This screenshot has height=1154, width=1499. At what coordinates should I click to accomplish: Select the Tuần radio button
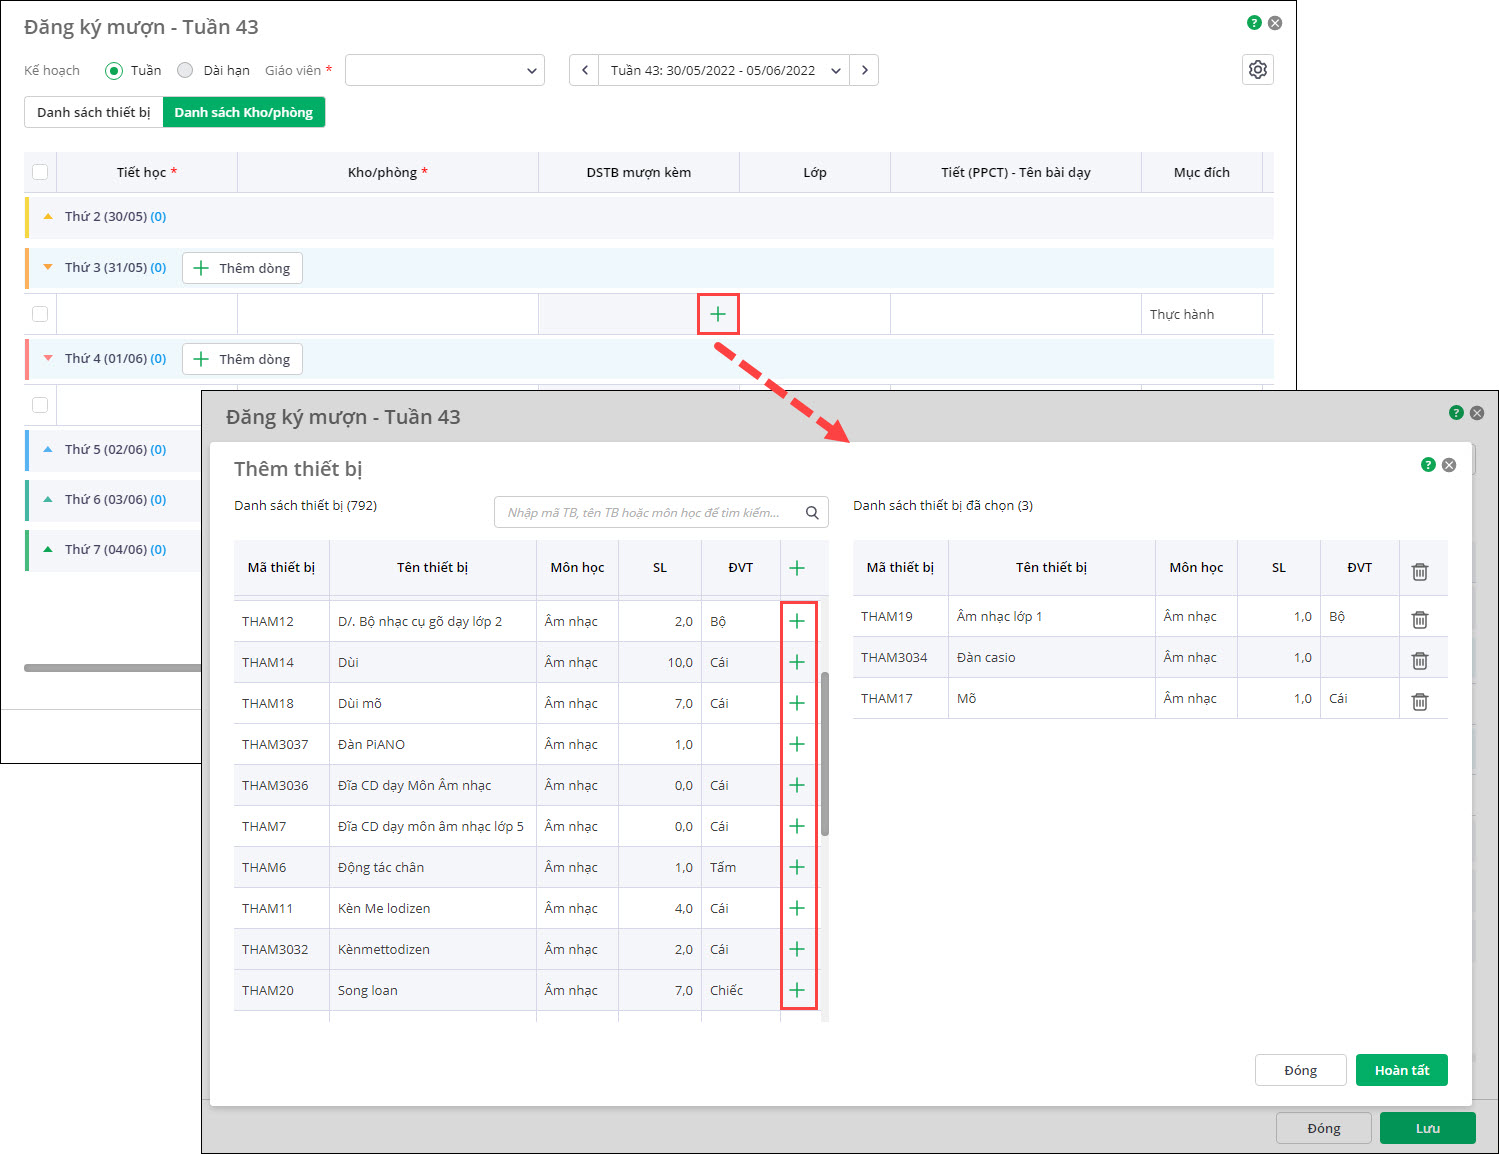pyautogui.click(x=114, y=71)
